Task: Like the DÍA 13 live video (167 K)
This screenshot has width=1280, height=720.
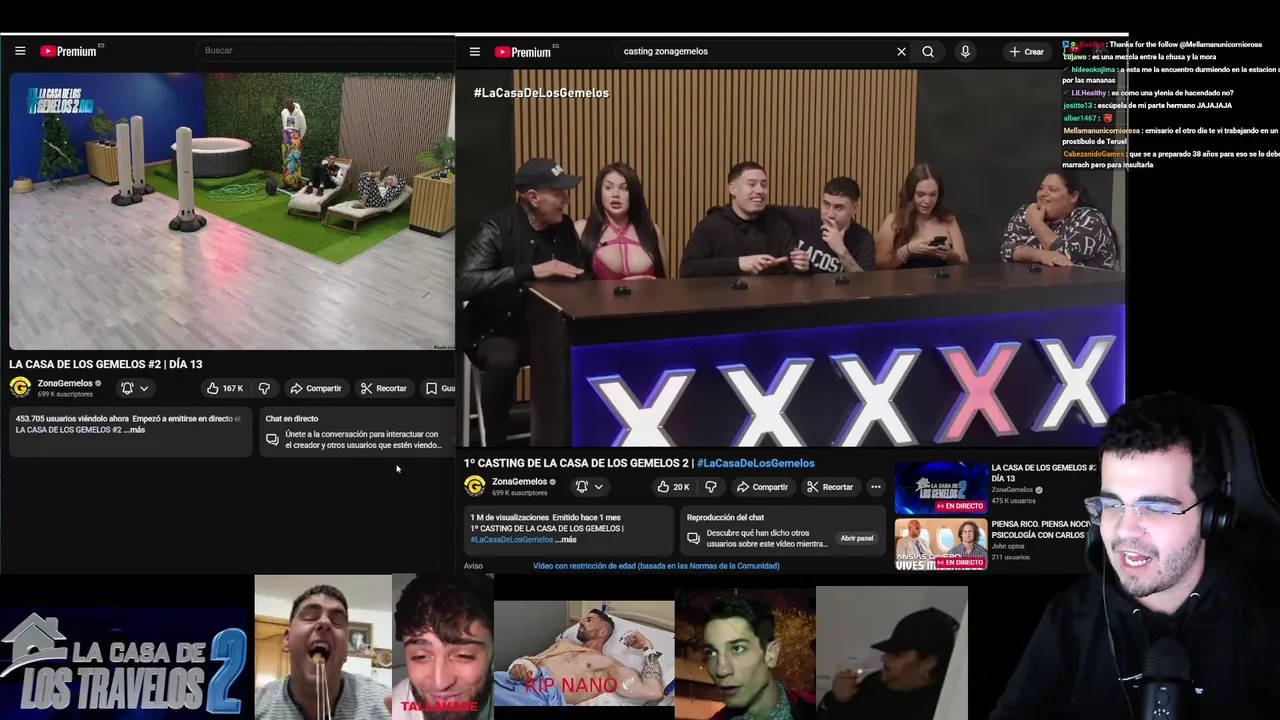Action: coord(225,388)
